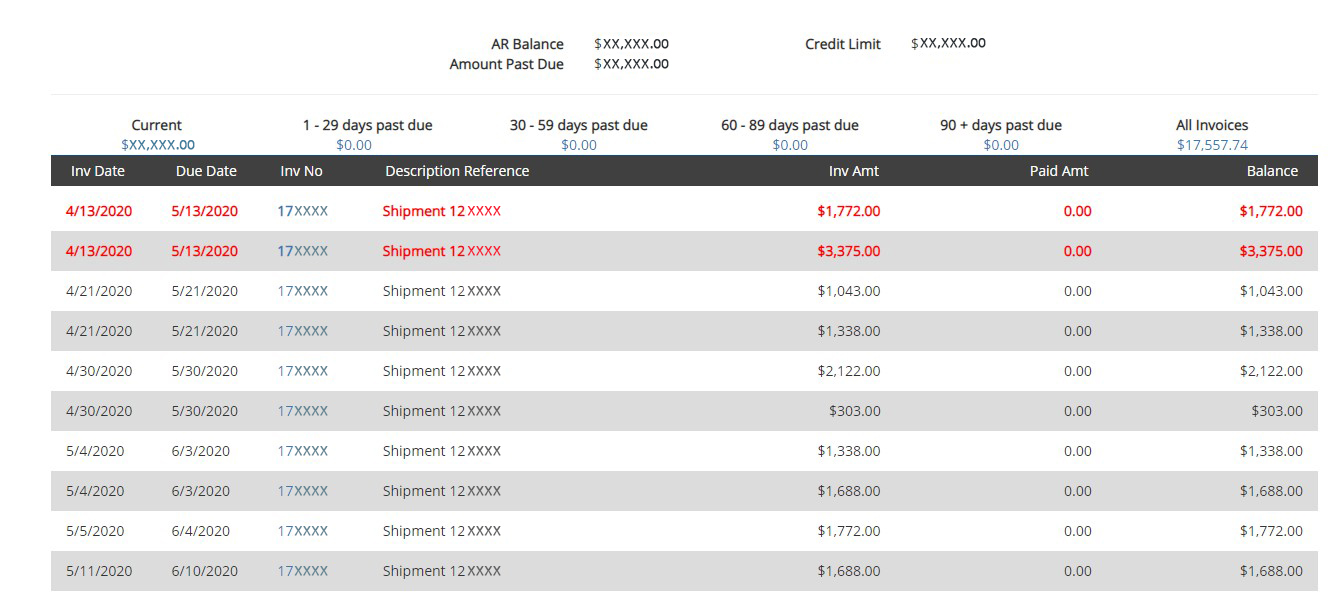Open the 30 - 59 days past due amount
The width and height of the screenshot is (1332, 594).
pos(578,144)
